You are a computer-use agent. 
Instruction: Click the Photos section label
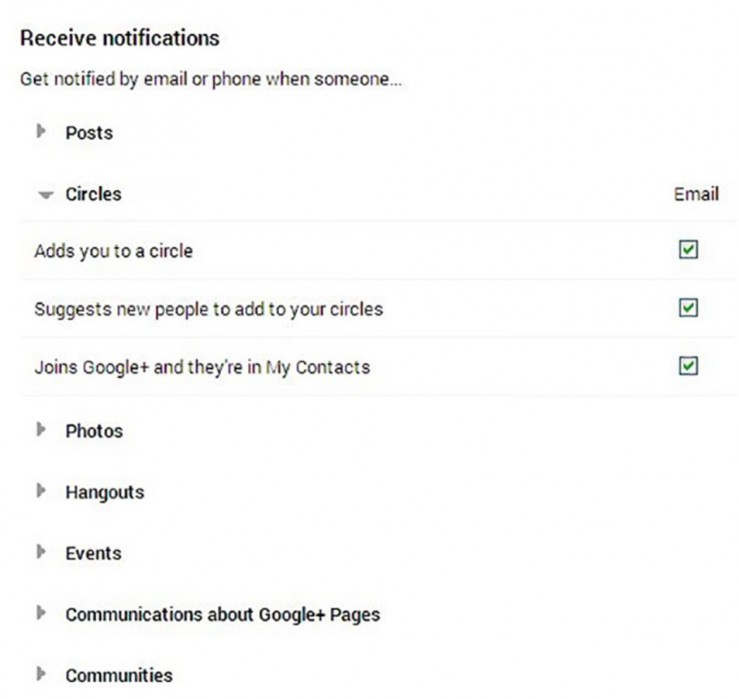[x=94, y=431]
